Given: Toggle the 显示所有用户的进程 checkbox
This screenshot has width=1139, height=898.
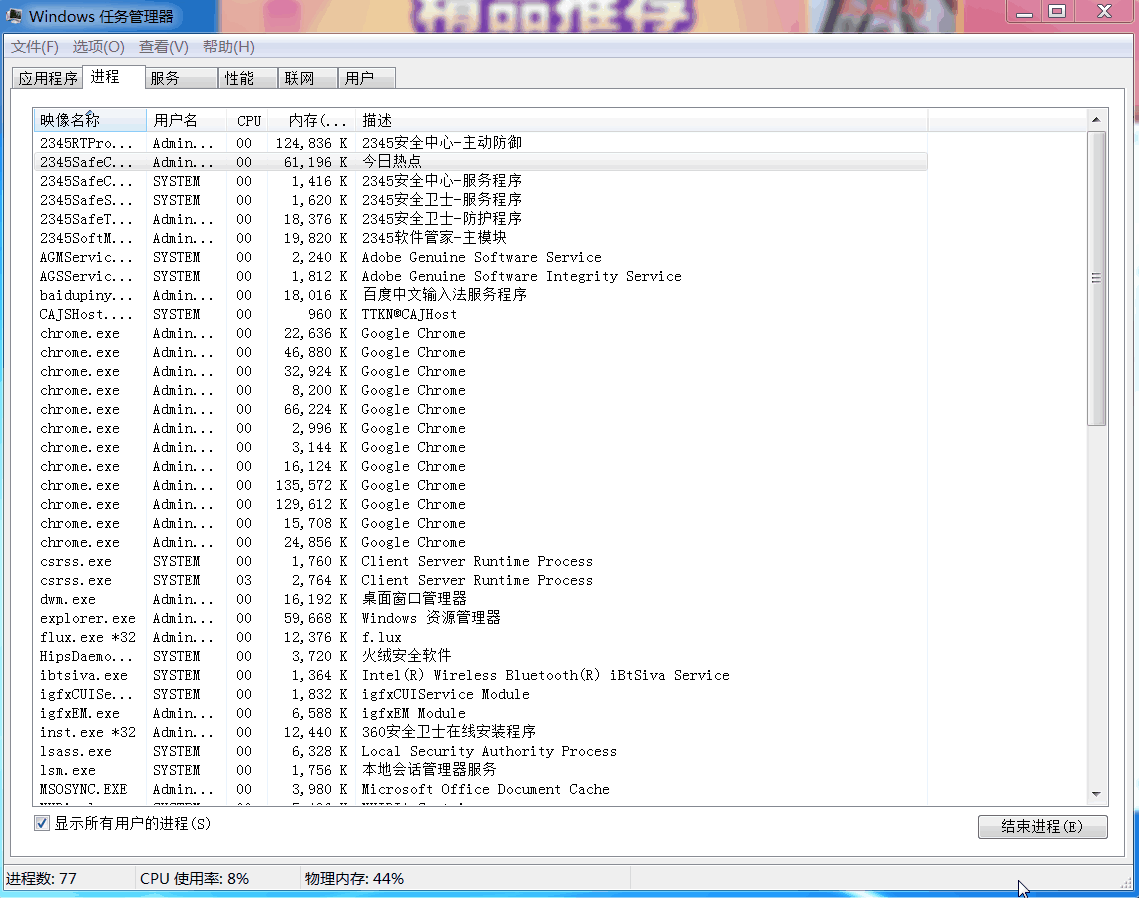Looking at the screenshot, I should [x=42, y=823].
